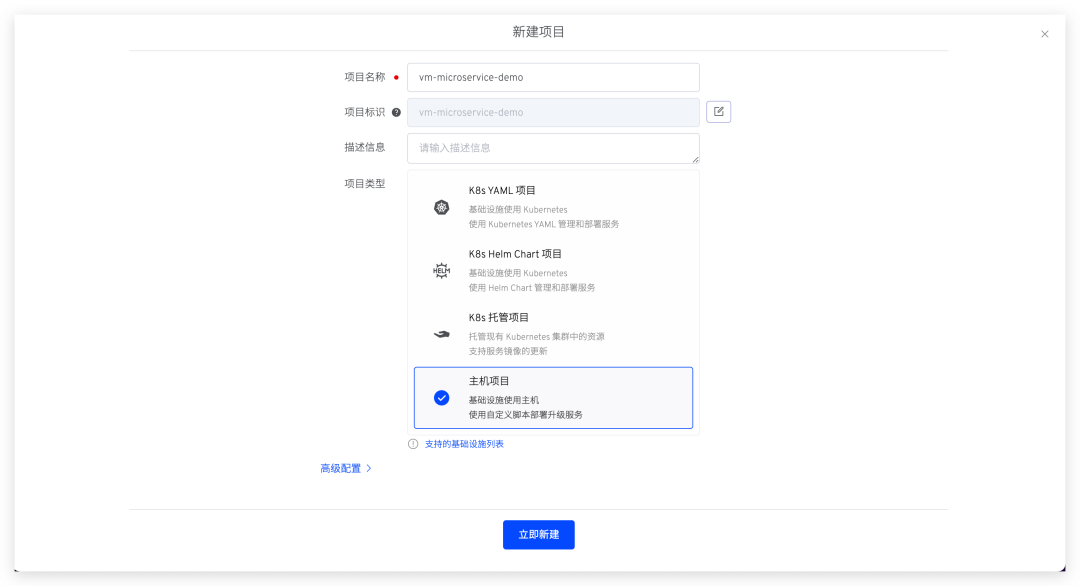Screen dimensions: 1080x586
Task: Pick the K8s 托管项目 type
Action: [x=553, y=334]
